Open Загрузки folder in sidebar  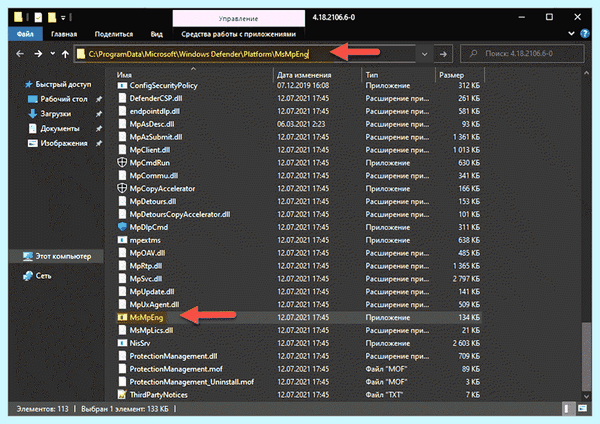click(55, 114)
